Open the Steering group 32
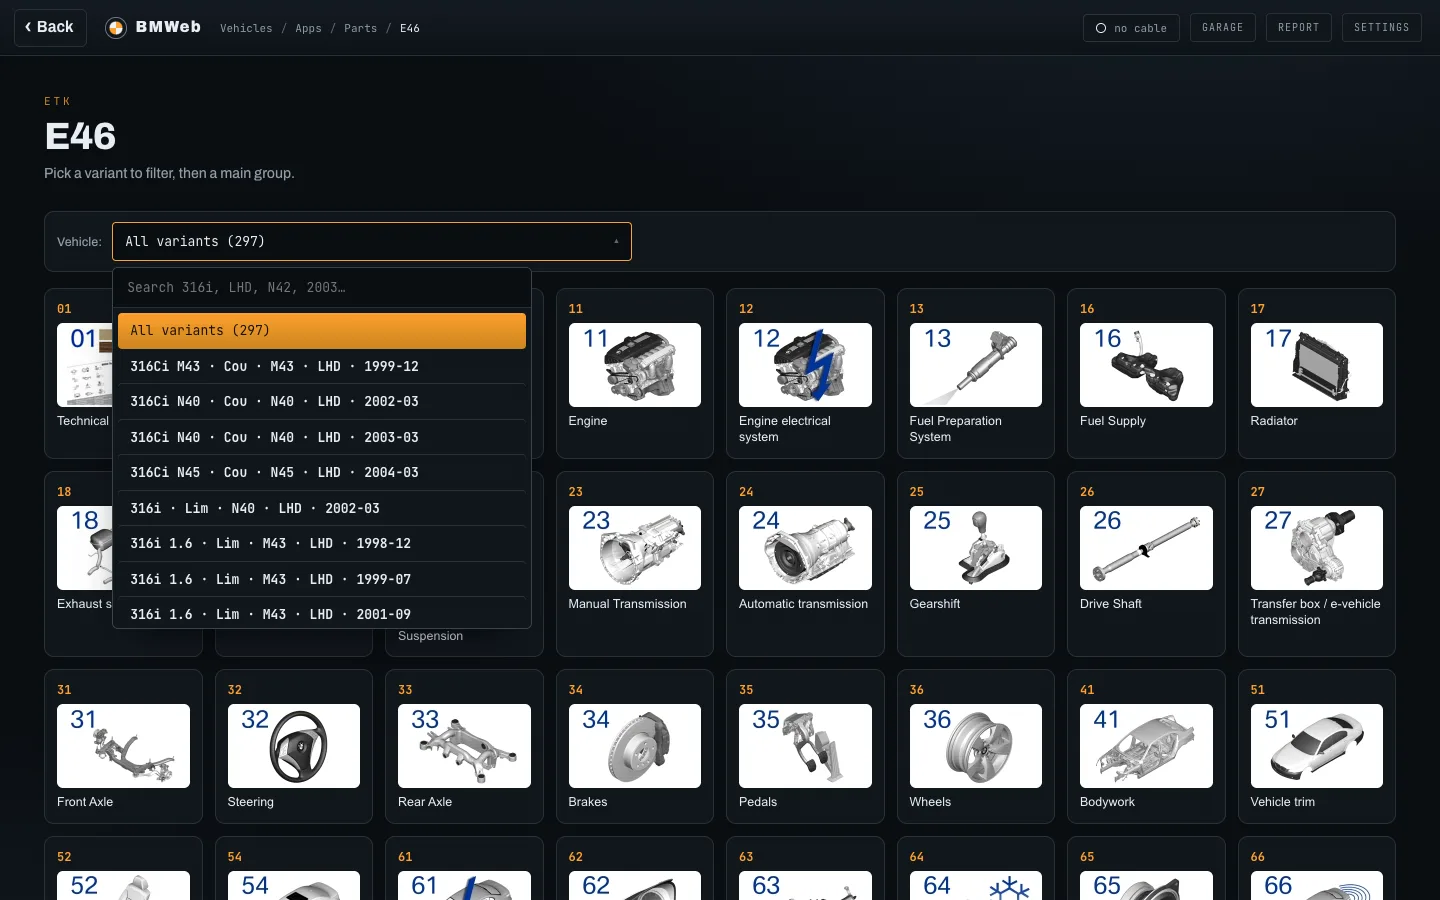Viewport: 1440px width, 900px height. [294, 747]
